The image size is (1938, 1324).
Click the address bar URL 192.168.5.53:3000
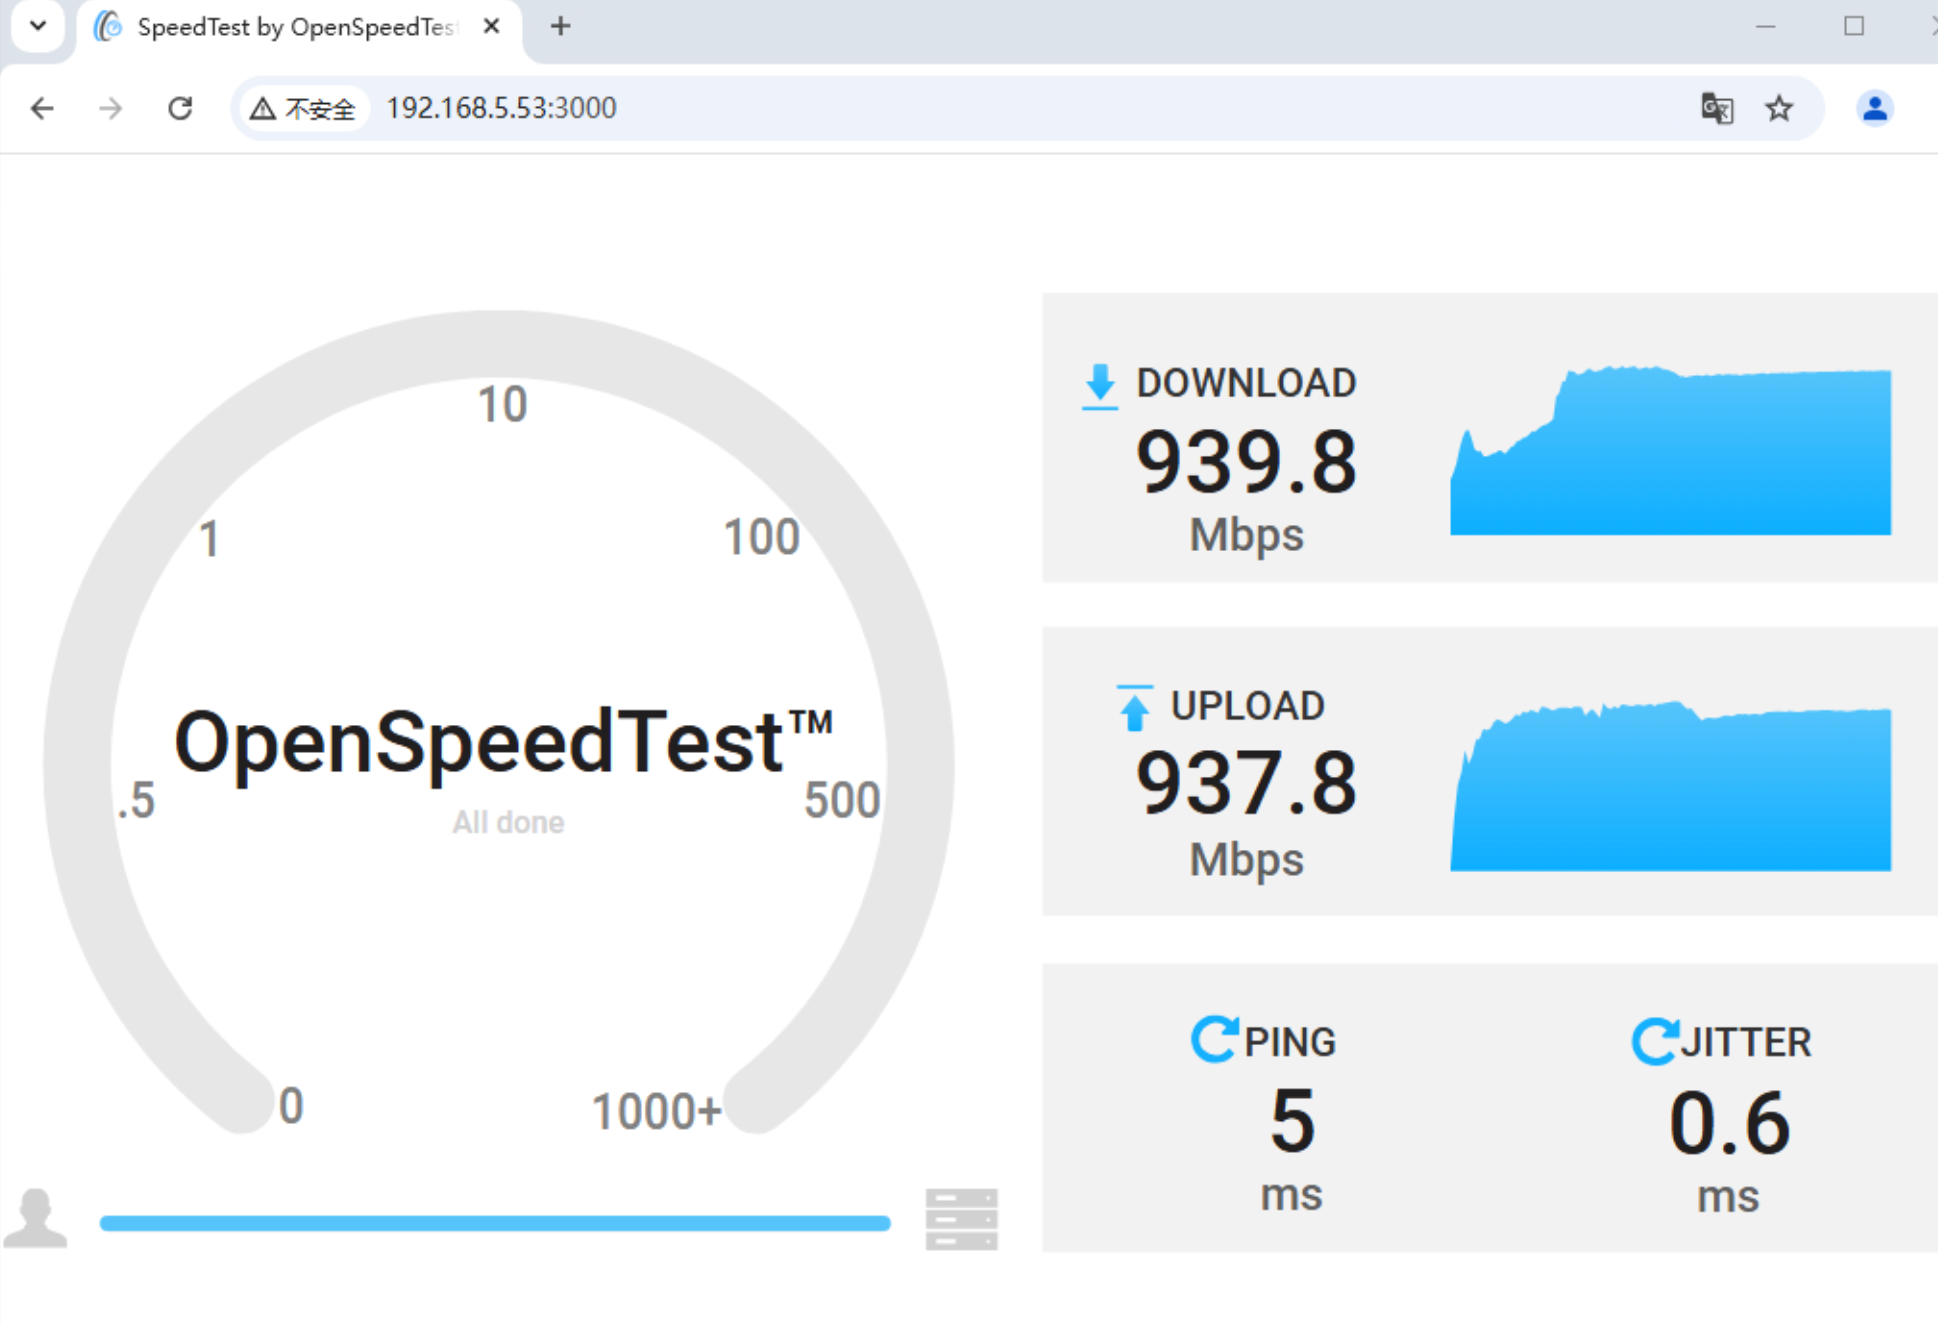(501, 108)
